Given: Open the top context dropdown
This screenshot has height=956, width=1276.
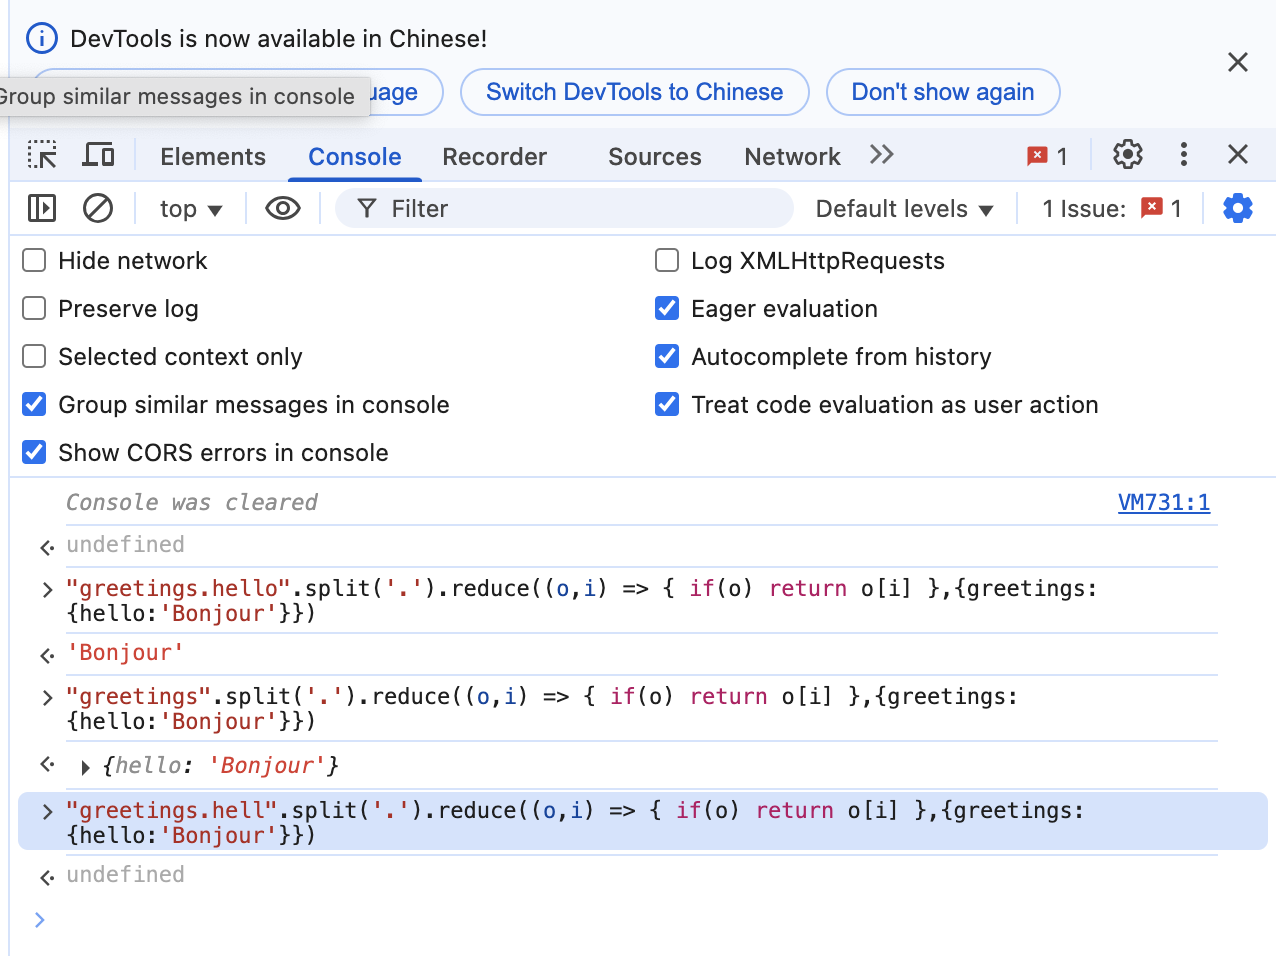Looking at the screenshot, I should pos(190,209).
